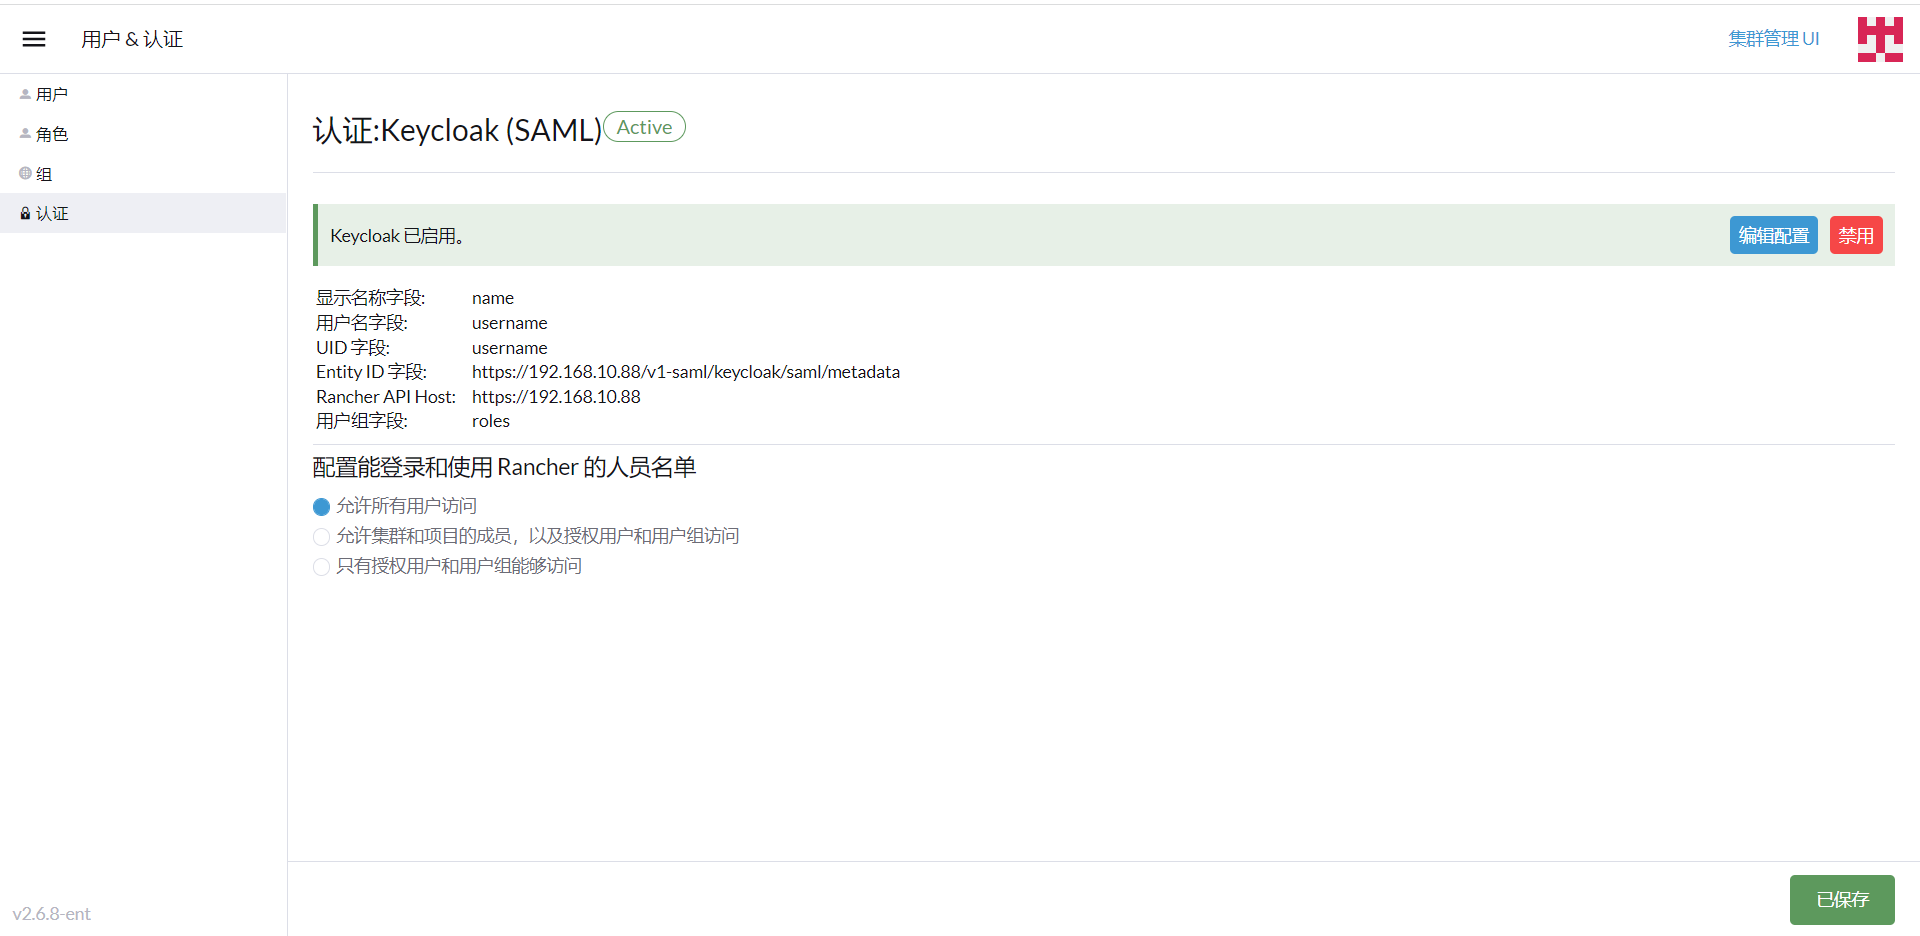Click the Entity ID metadata URL
This screenshot has width=1920, height=936.
[x=686, y=371]
